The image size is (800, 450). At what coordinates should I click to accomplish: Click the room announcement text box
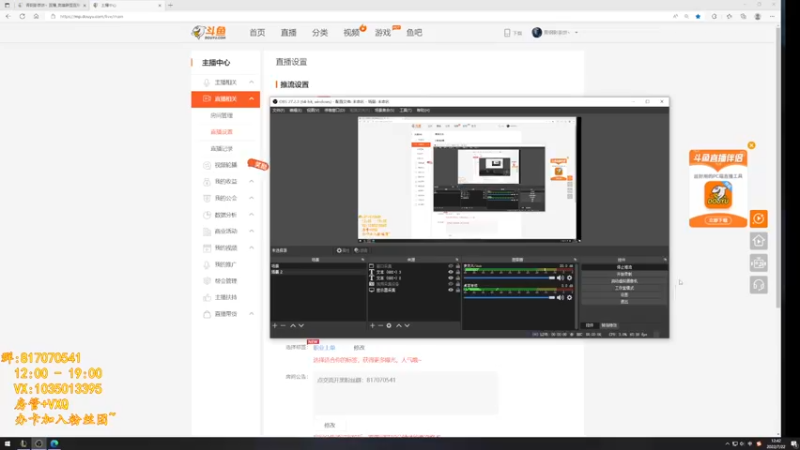[406, 393]
